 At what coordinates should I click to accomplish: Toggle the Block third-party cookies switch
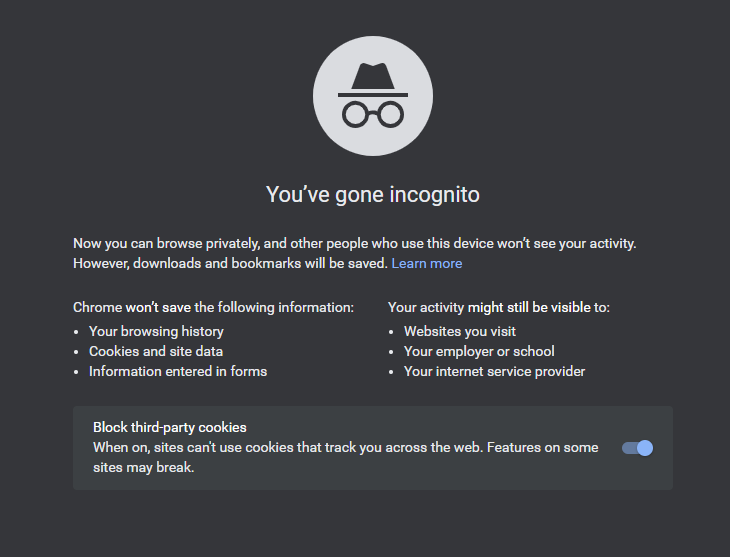point(638,448)
